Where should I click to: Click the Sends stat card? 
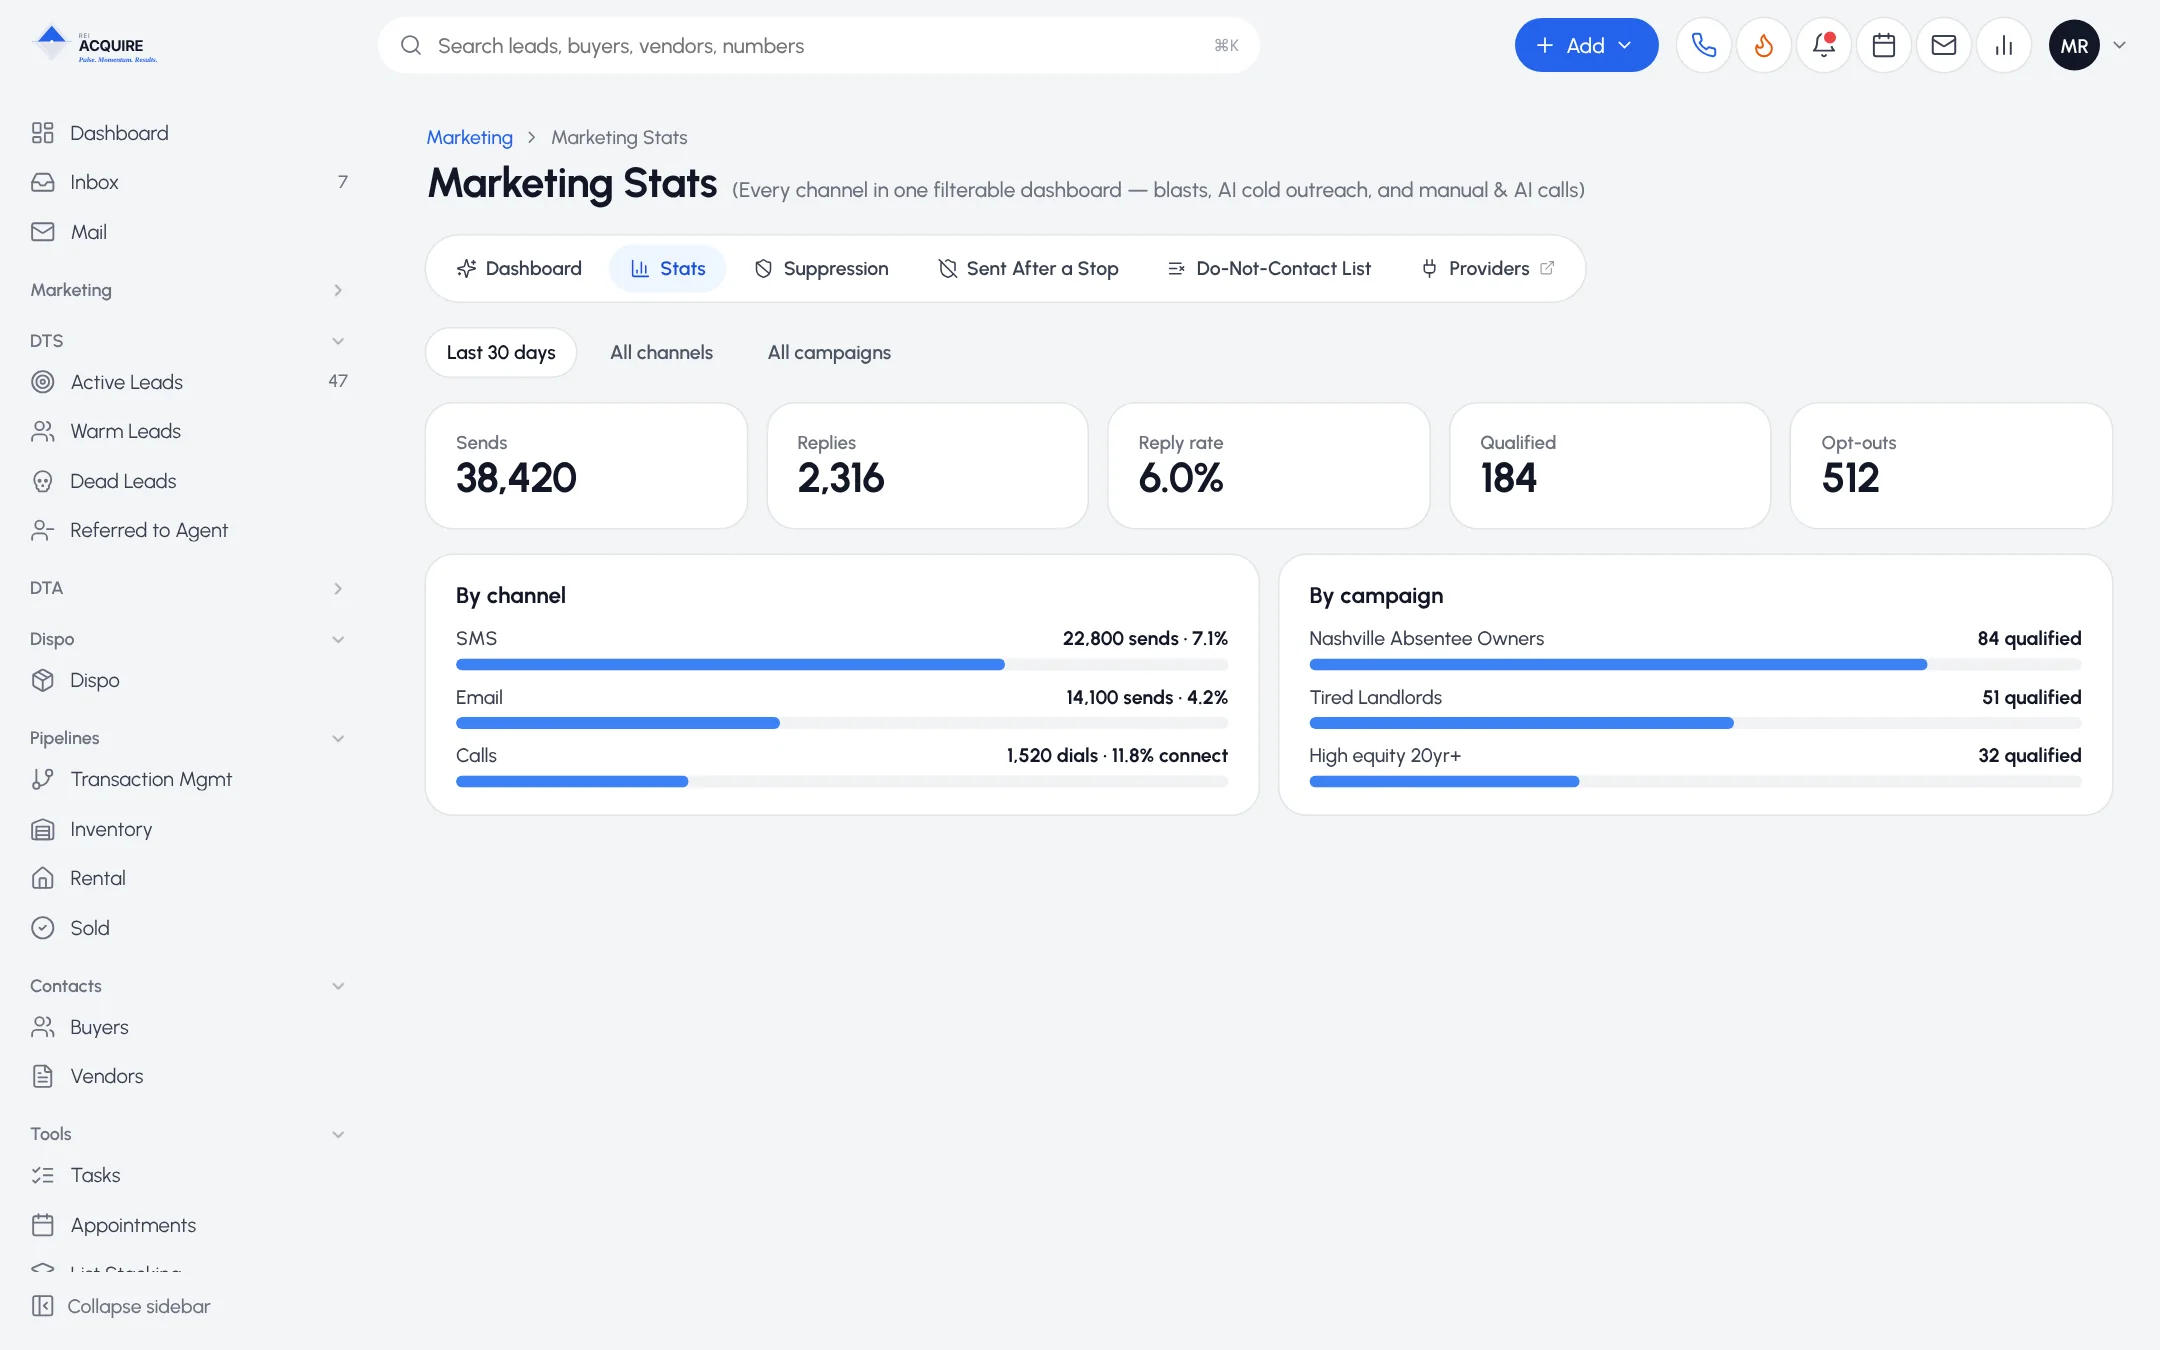click(x=586, y=466)
